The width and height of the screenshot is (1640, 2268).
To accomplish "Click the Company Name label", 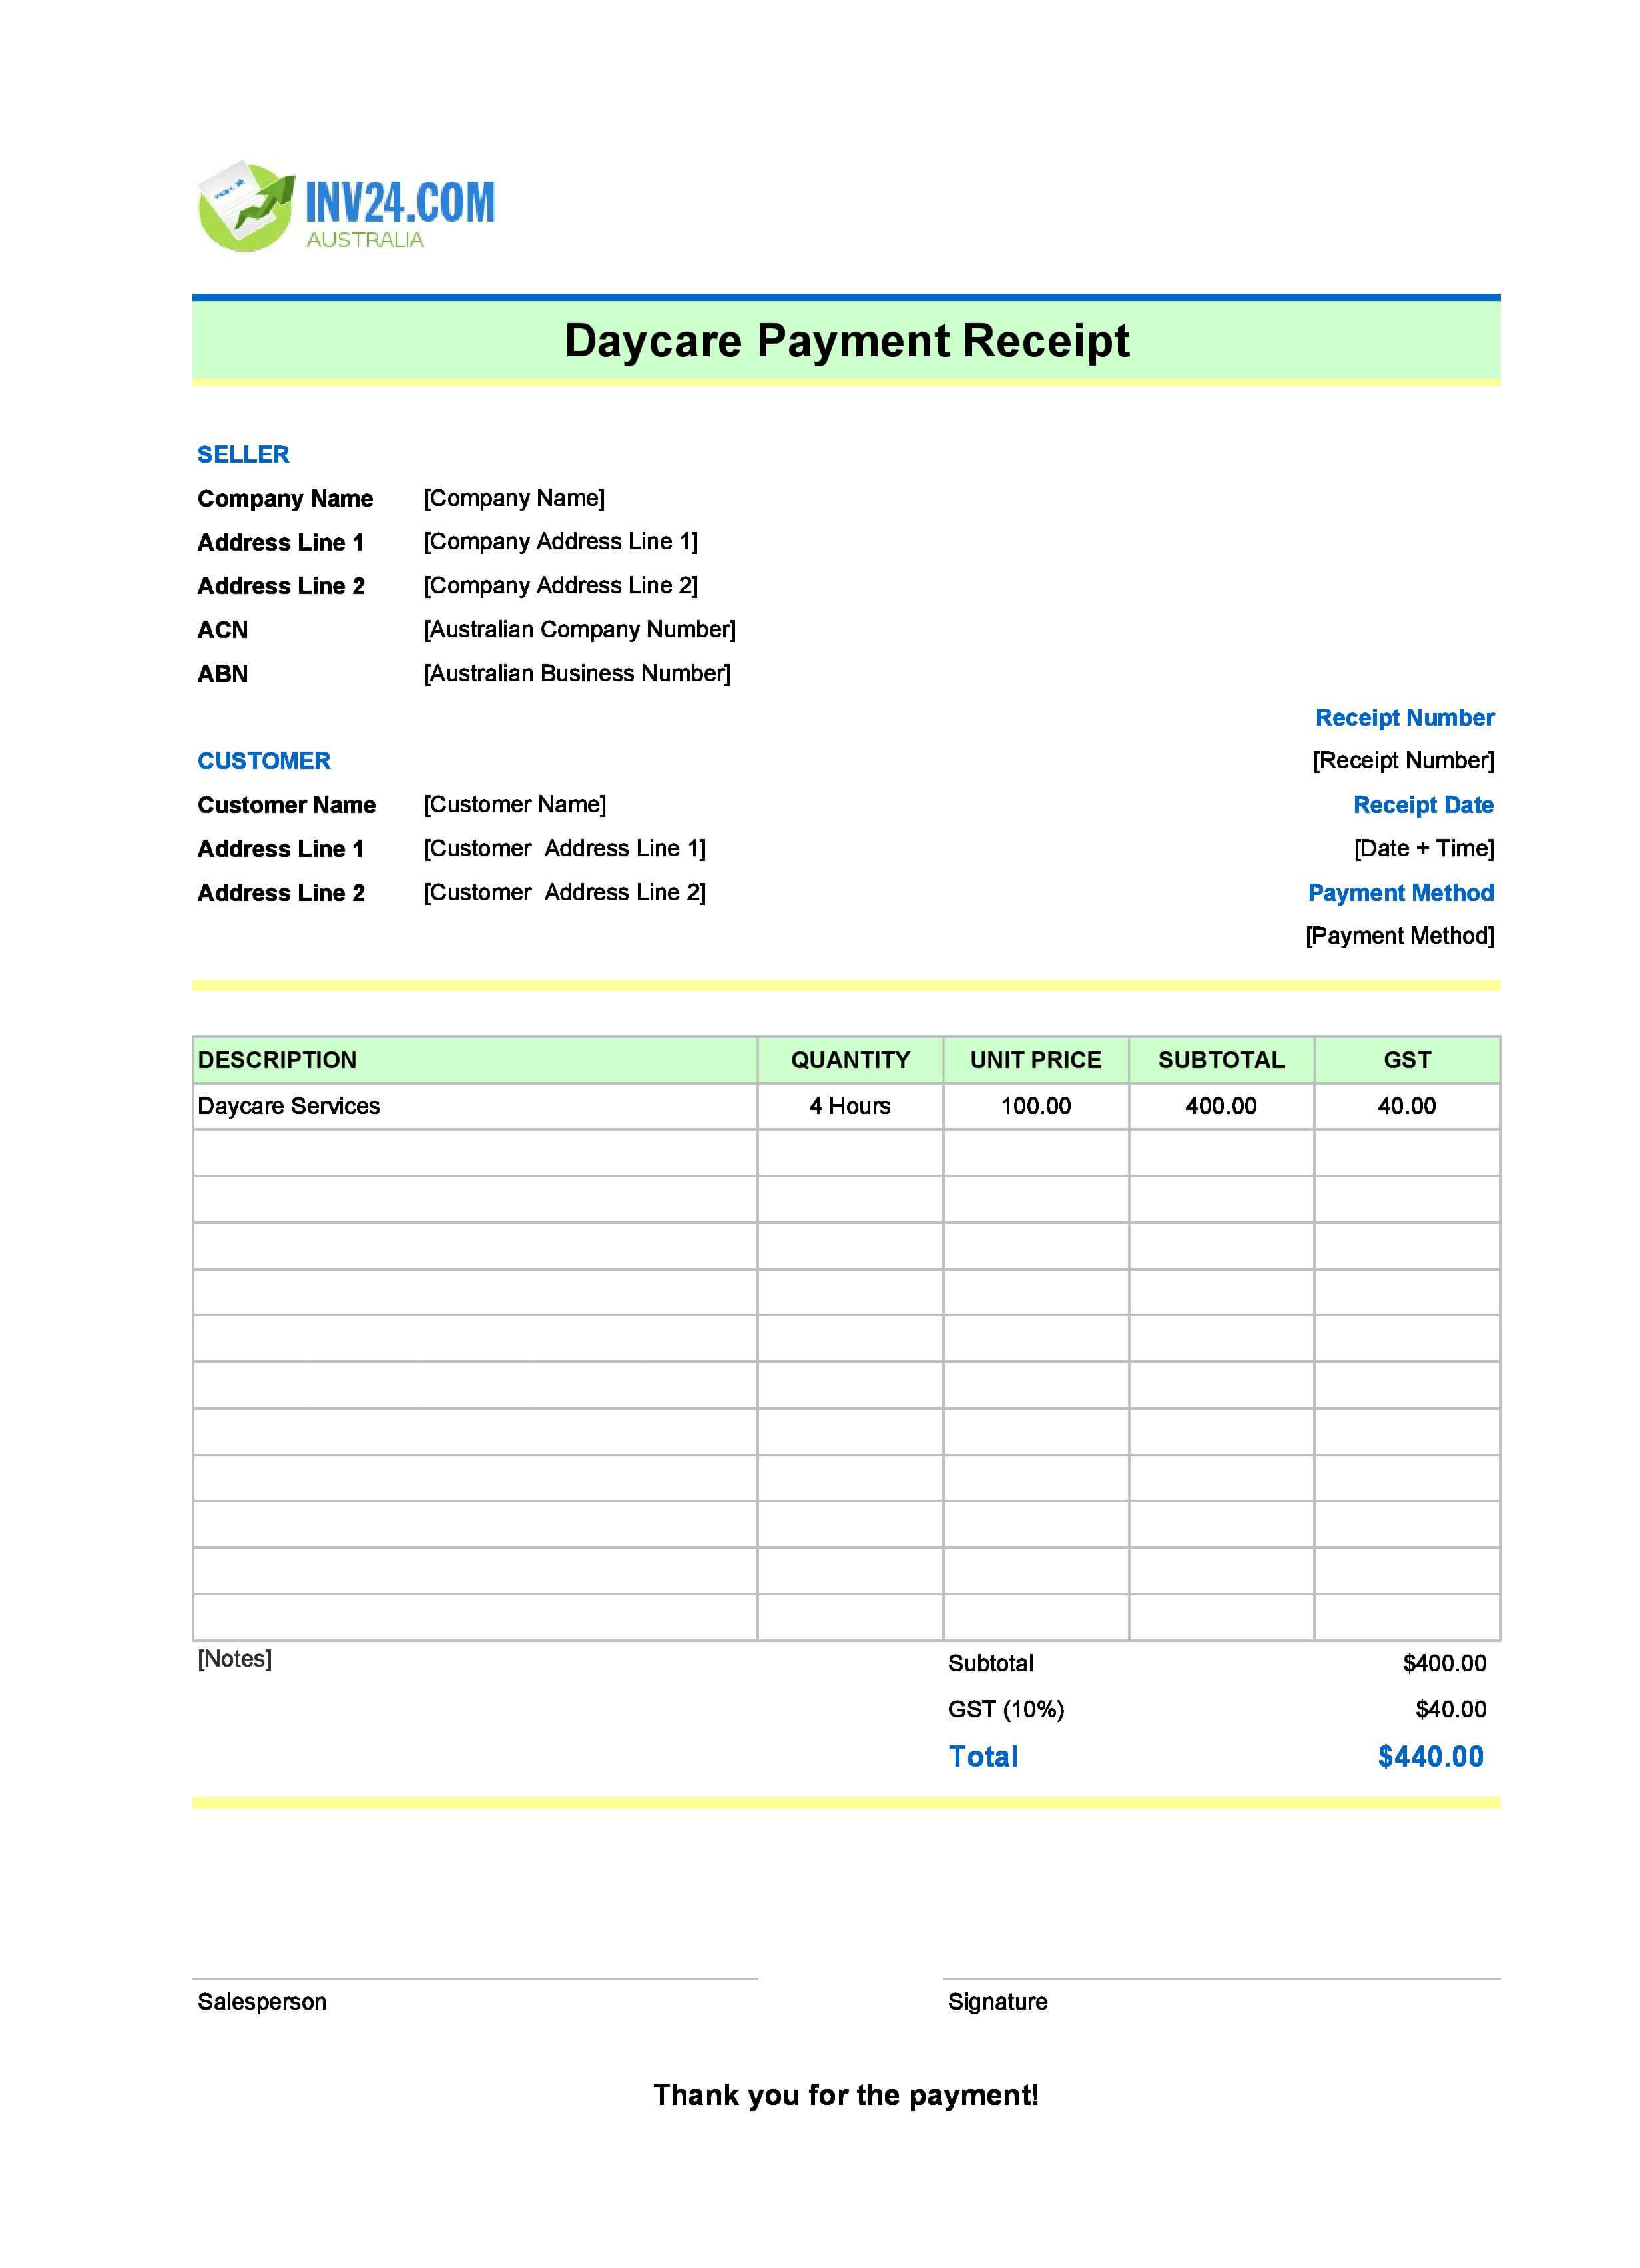I will (x=285, y=499).
